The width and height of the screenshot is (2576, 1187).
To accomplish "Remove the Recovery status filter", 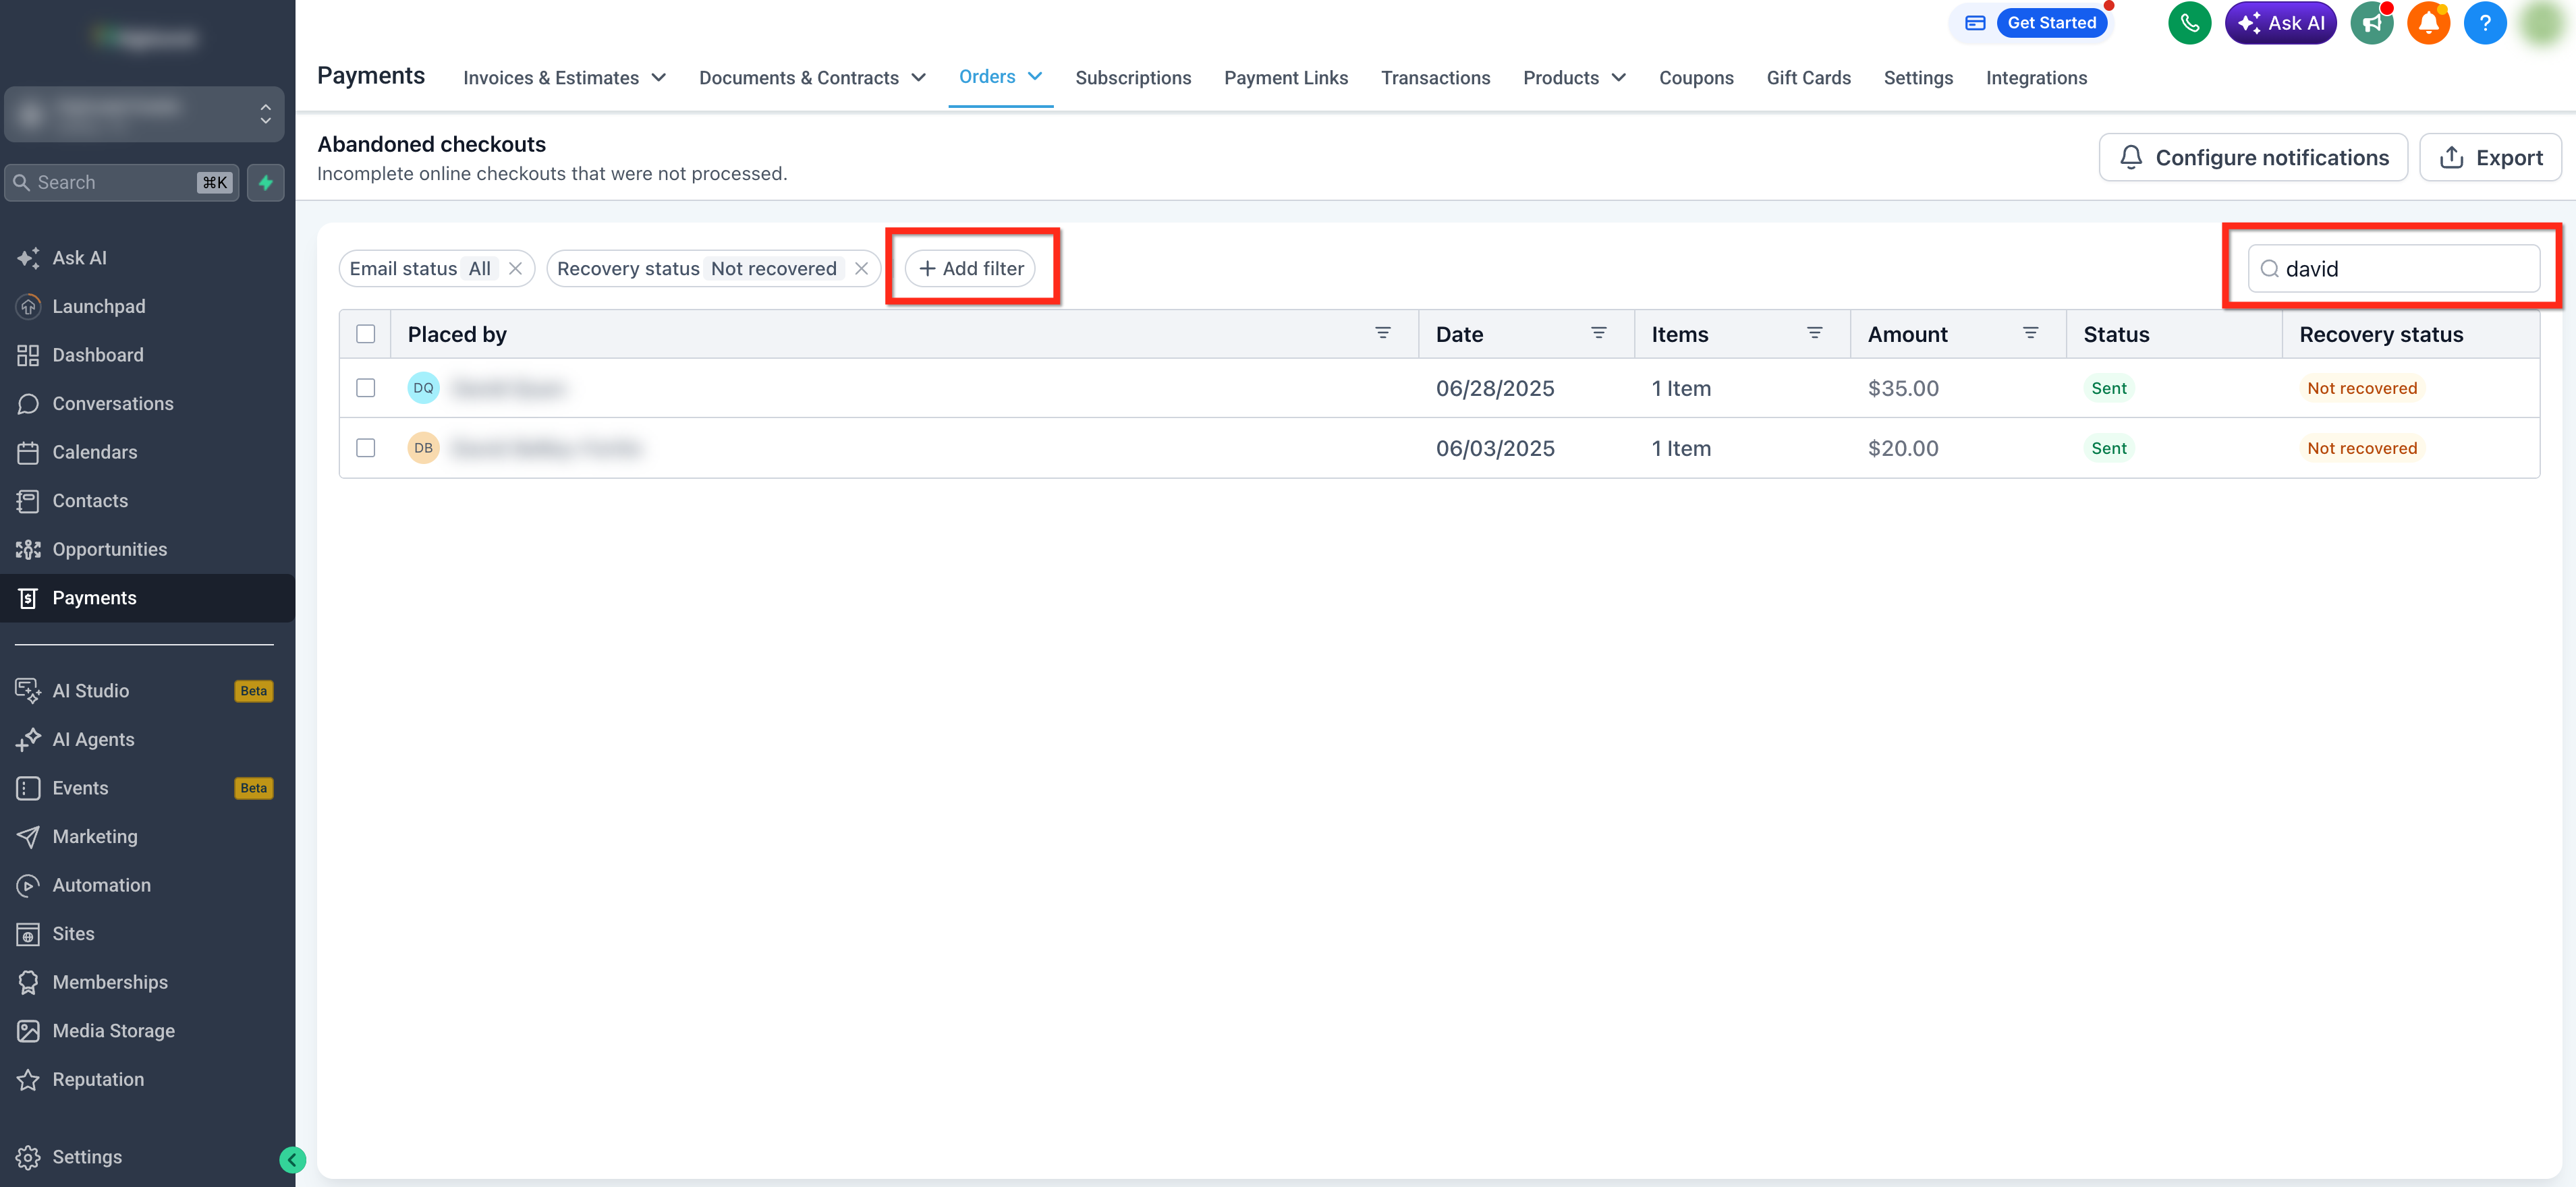I will pyautogui.click(x=861, y=269).
